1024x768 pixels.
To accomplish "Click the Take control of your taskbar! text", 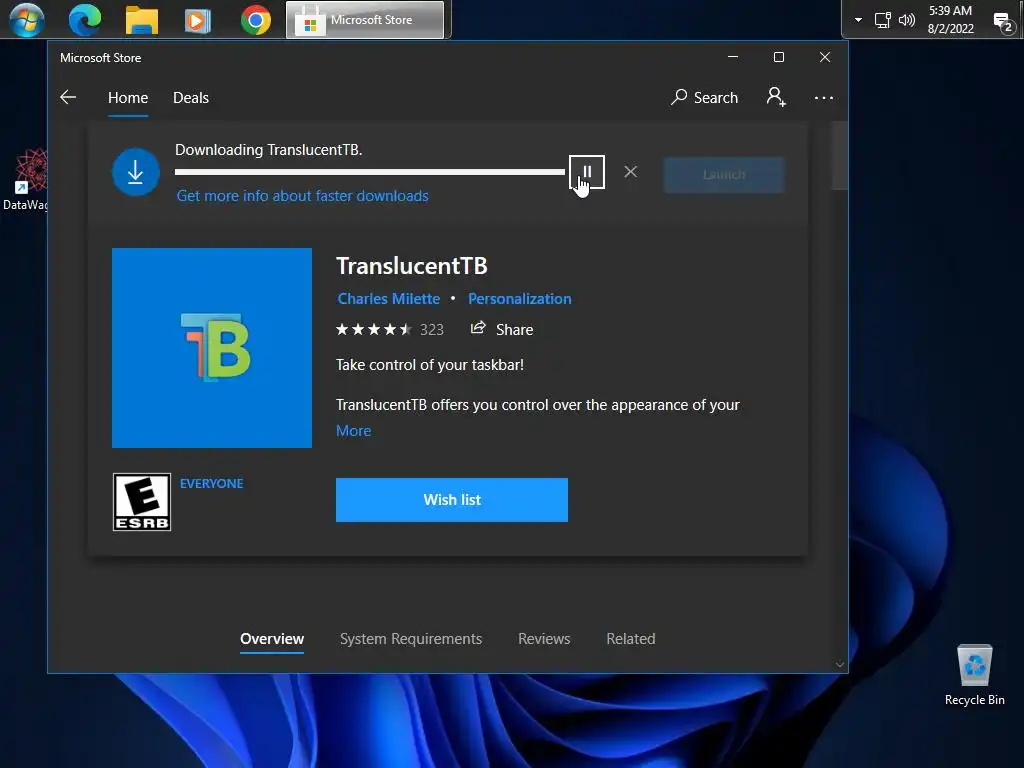I will tap(430, 365).
